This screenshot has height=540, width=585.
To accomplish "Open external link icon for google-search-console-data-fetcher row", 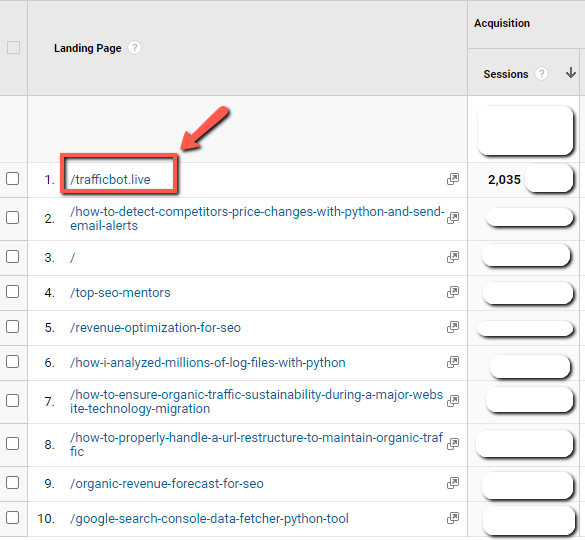I will pos(453,518).
